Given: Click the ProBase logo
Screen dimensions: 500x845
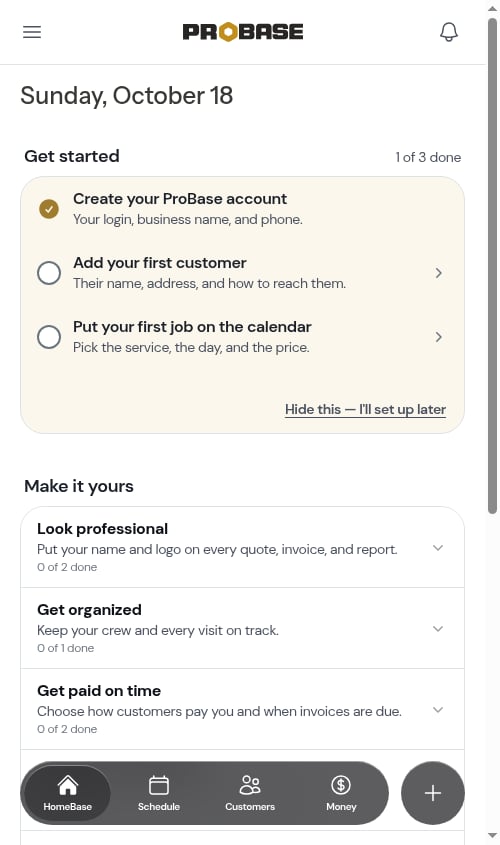Looking at the screenshot, I should [x=242, y=32].
